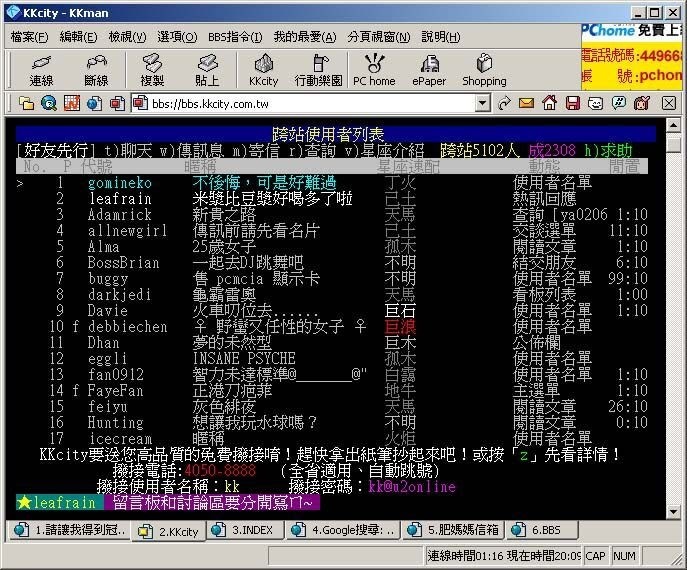Click the red floppy disk save icon
The width and height of the screenshot is (687, 570).
tap(573, 103)
